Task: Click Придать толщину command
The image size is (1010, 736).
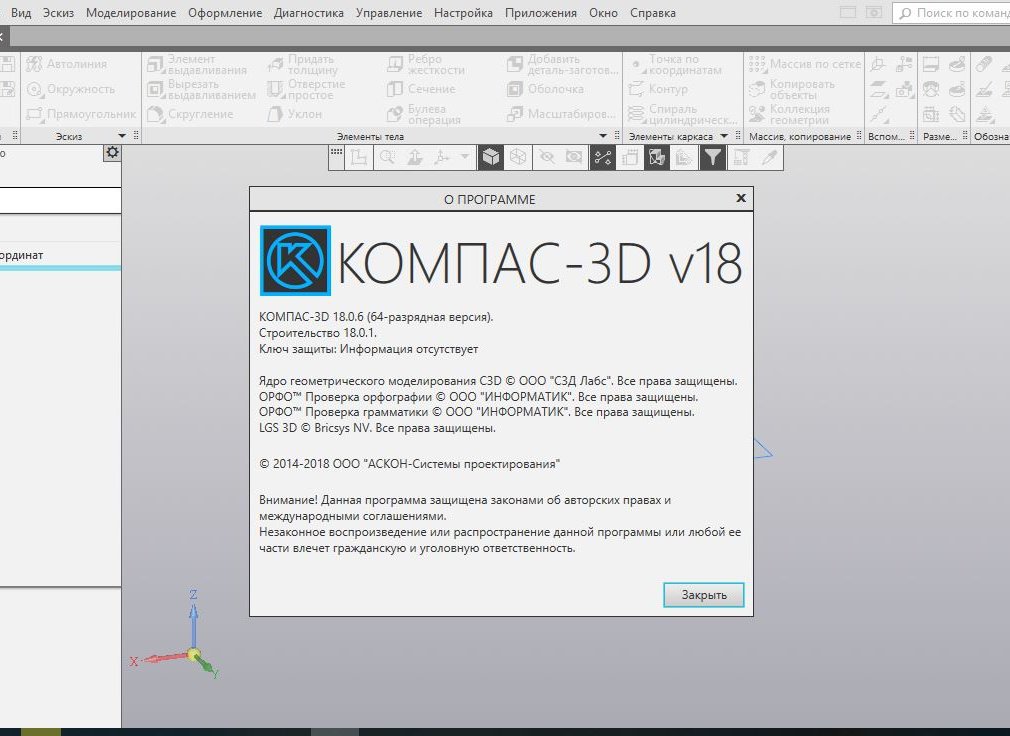Action: point(303,64)
